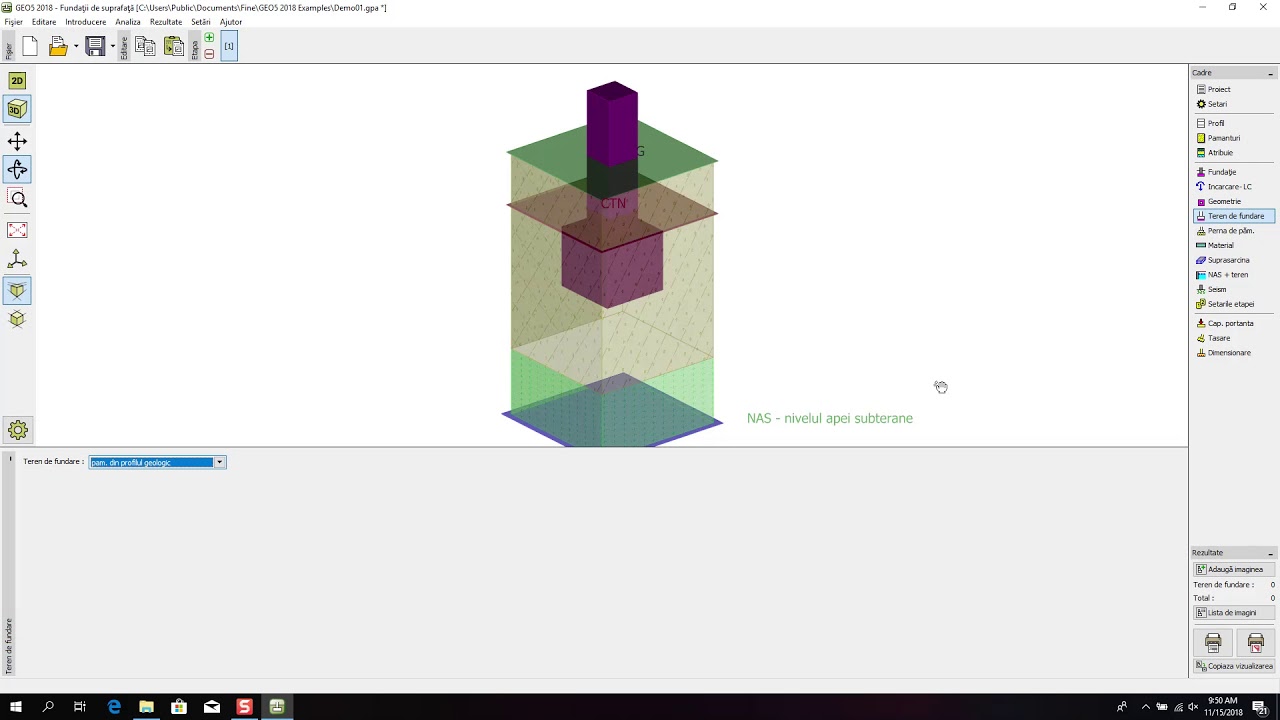Open the Fișier menu
The image size is (1280, 720).
click(x=14, y=22)
